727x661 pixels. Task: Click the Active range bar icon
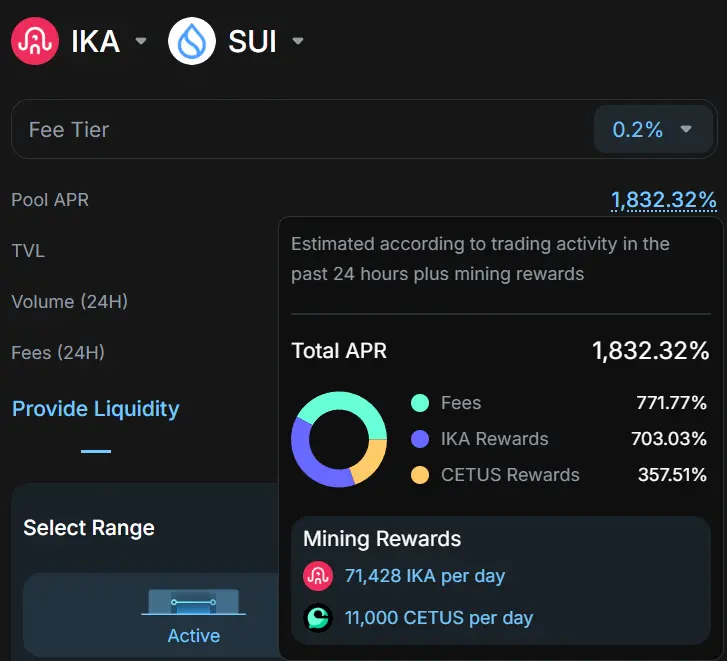pyautogui.click(x=193, y=602)
